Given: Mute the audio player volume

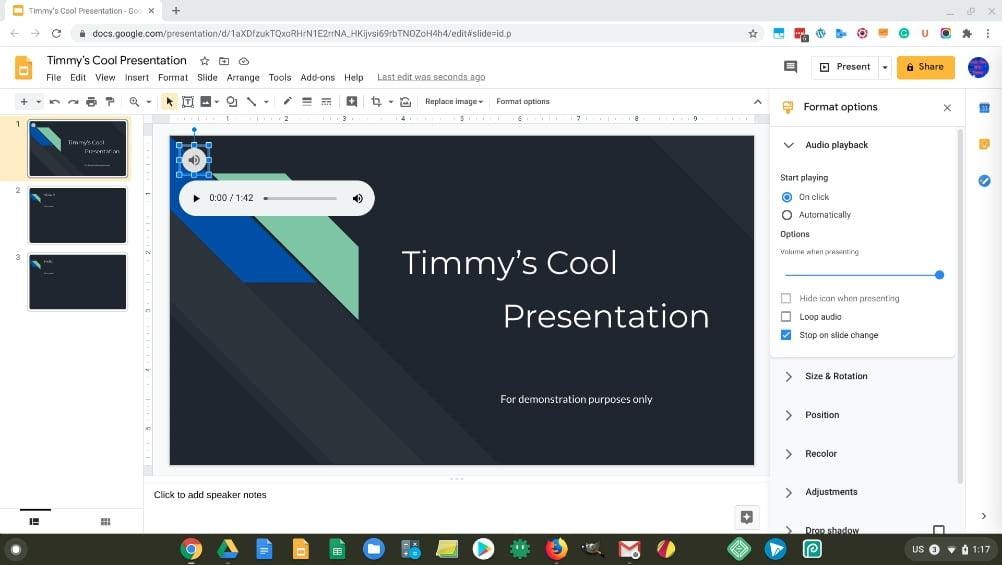Looking at the screenshot, I should pyautogui.click(x=358, y=198).
